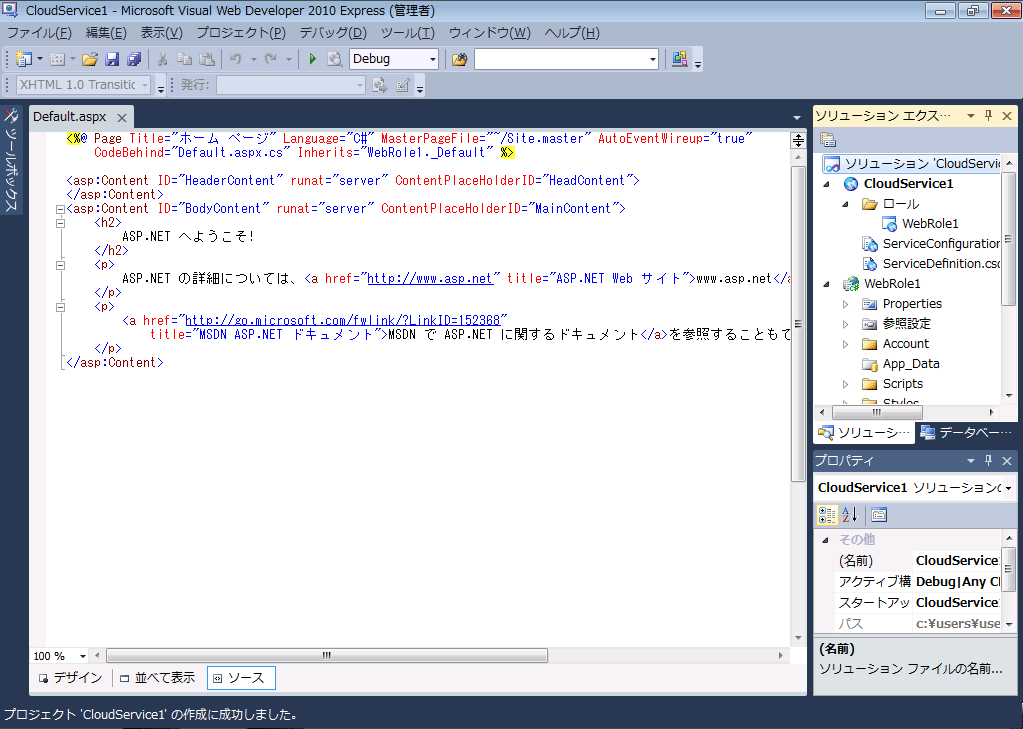Click the split editor handle above scrollbar
The image size is (1023, 729).
798,140
